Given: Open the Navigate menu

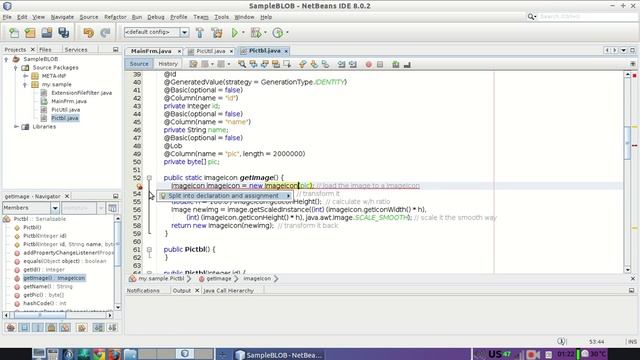Looking at the screenshot, I should pyautogui.click(x=62, y=17).
